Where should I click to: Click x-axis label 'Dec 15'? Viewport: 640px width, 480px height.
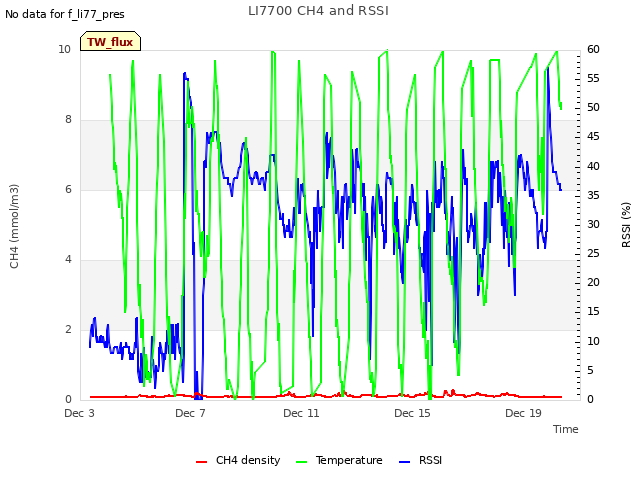click(412, 413)
